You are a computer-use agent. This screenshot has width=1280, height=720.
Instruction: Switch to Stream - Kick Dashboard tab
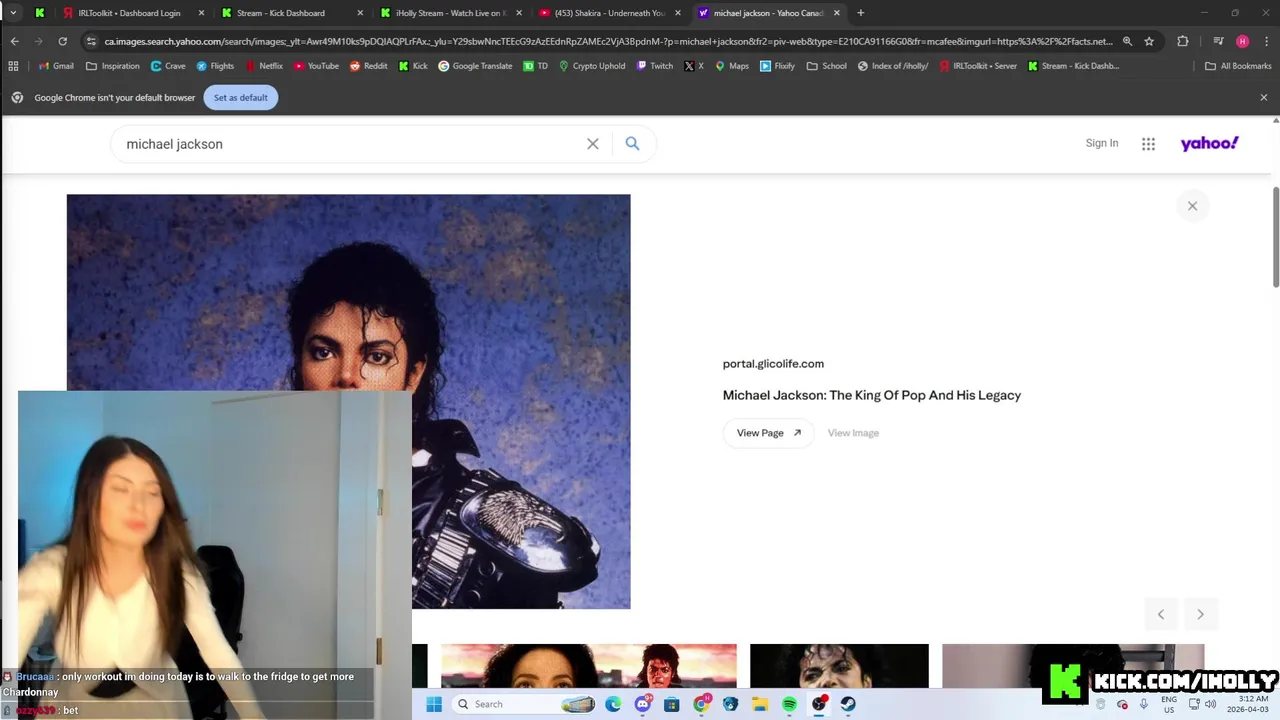pyautogui.click(x=292, y=13)
